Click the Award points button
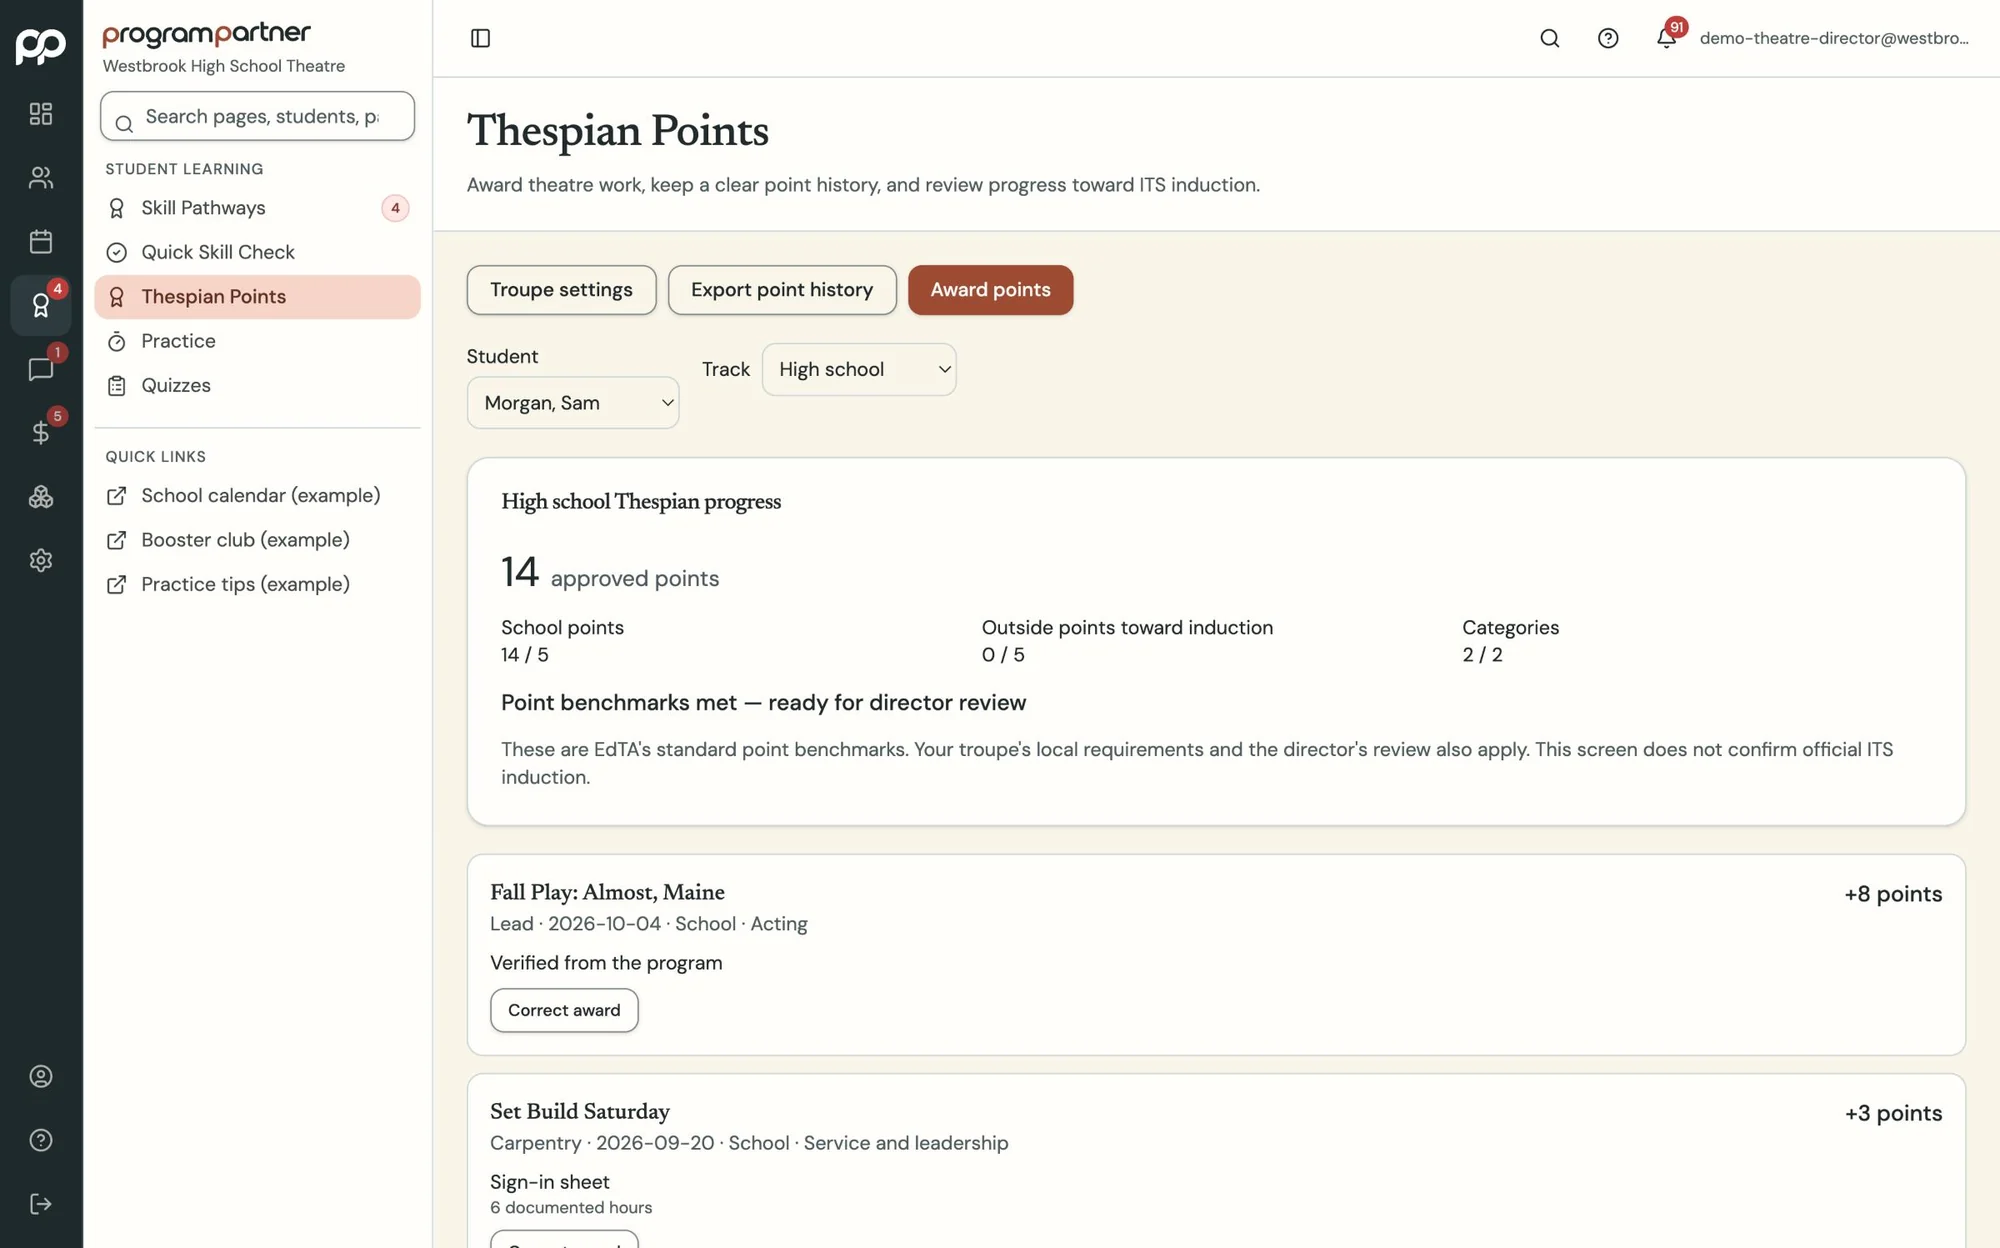Image resolution: width=2000 pixels, height=1248 pixels. 990,290
